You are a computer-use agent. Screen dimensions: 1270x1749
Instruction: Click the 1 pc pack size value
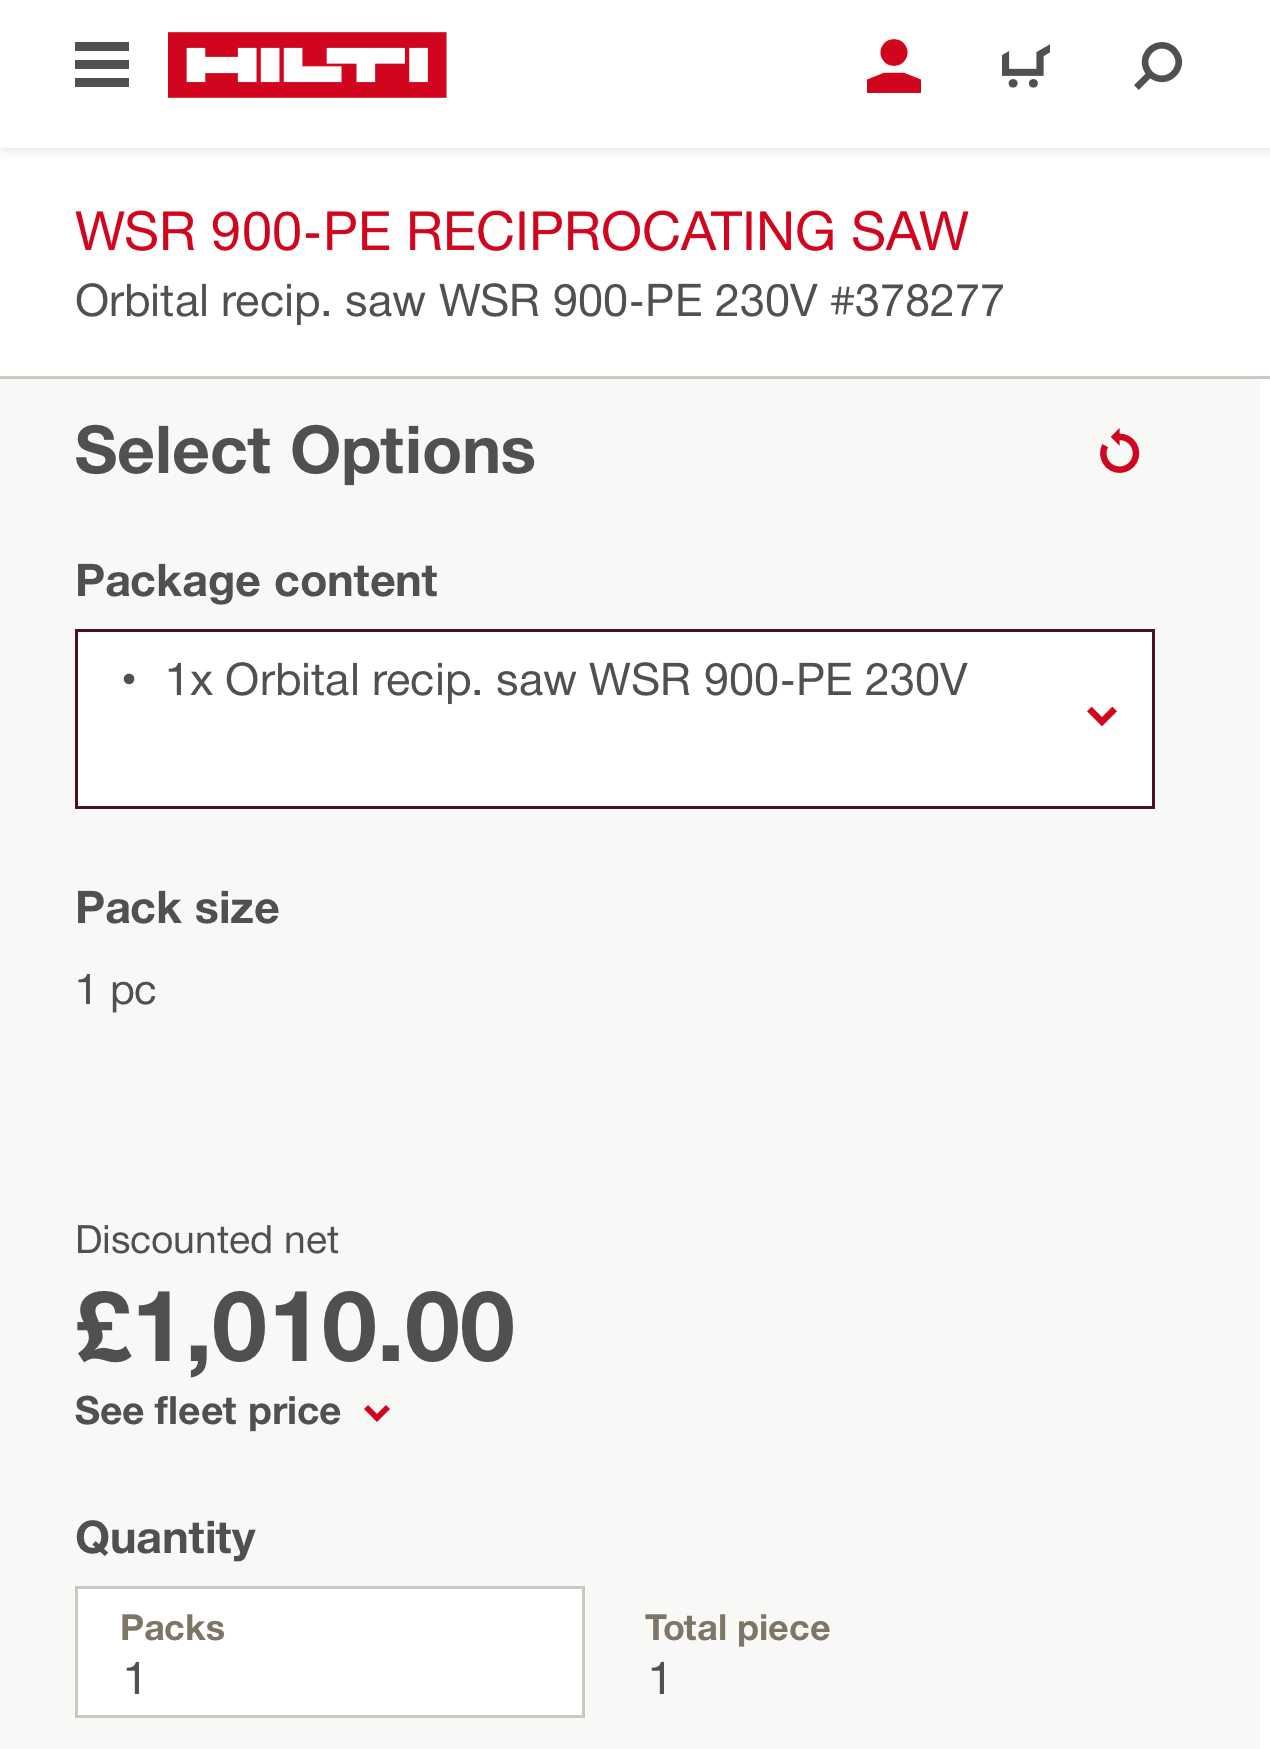tap(116, 990)
